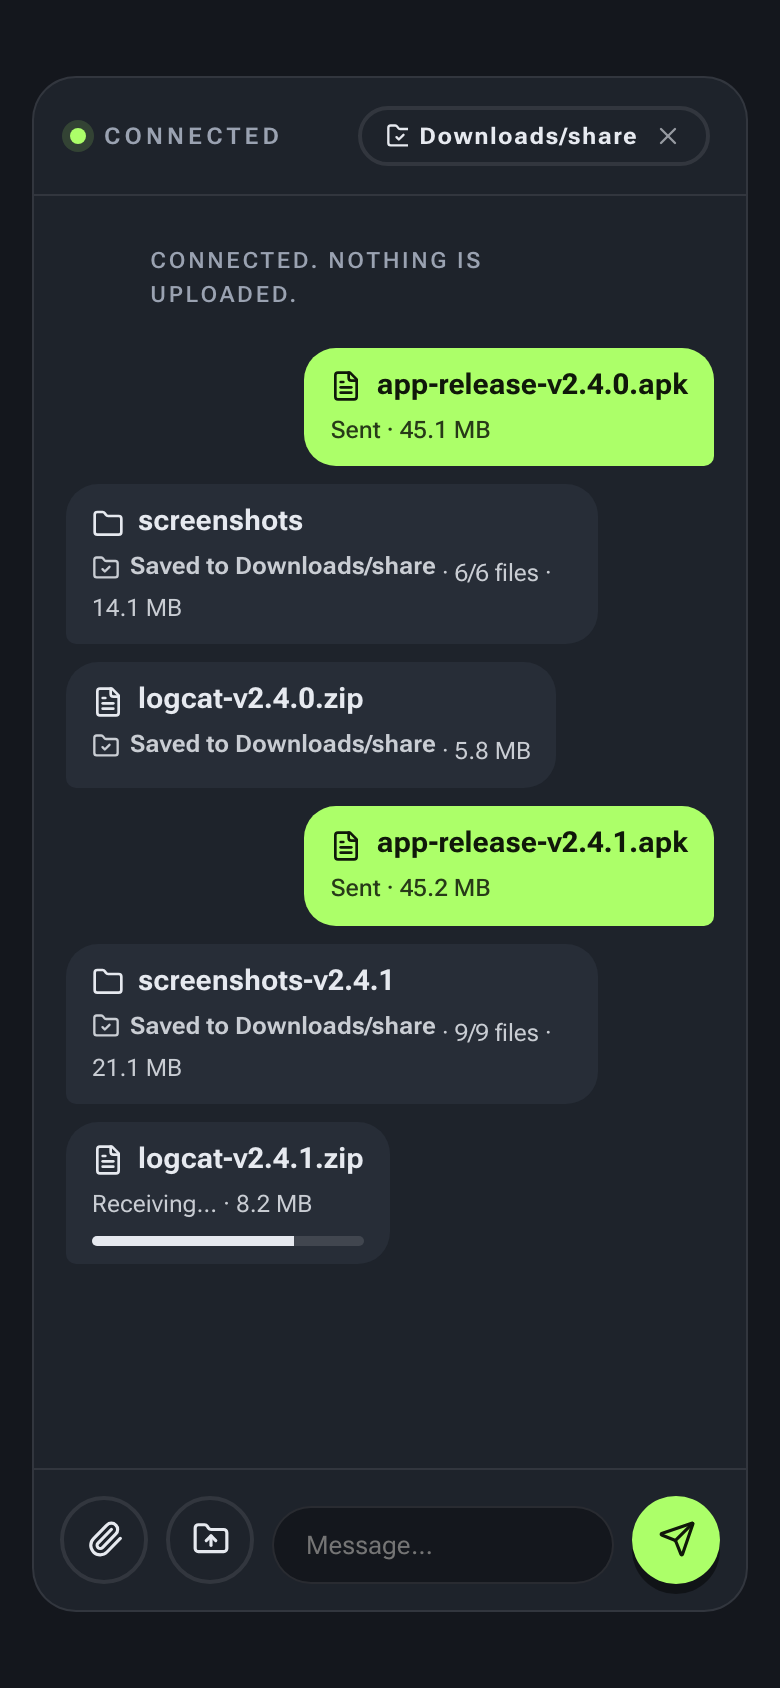The width and height of the screenshot is (780, 1688).
Task: Click the saved-folder icon under screenshots
Action: click(x=106, y=567)
